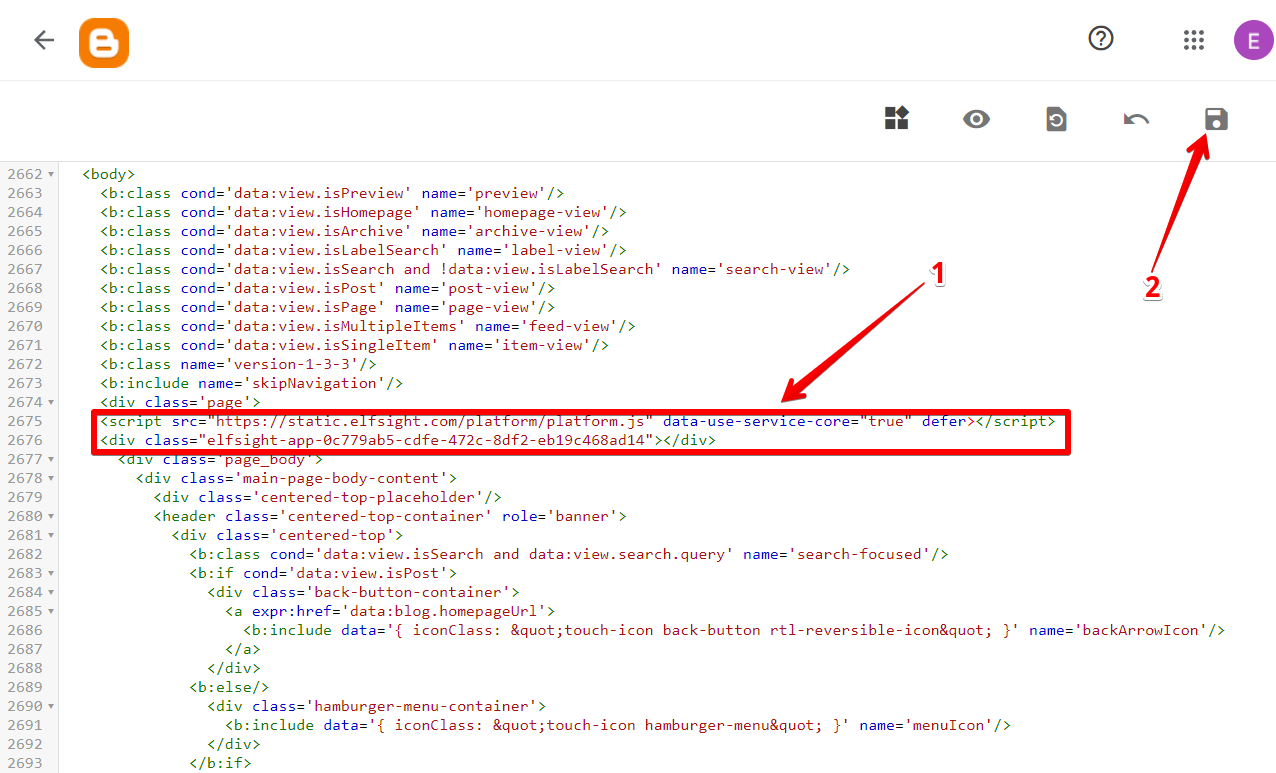1276x773 pixels.
Task: Click the name='item-view' code line
Action: tap(355, 345)
